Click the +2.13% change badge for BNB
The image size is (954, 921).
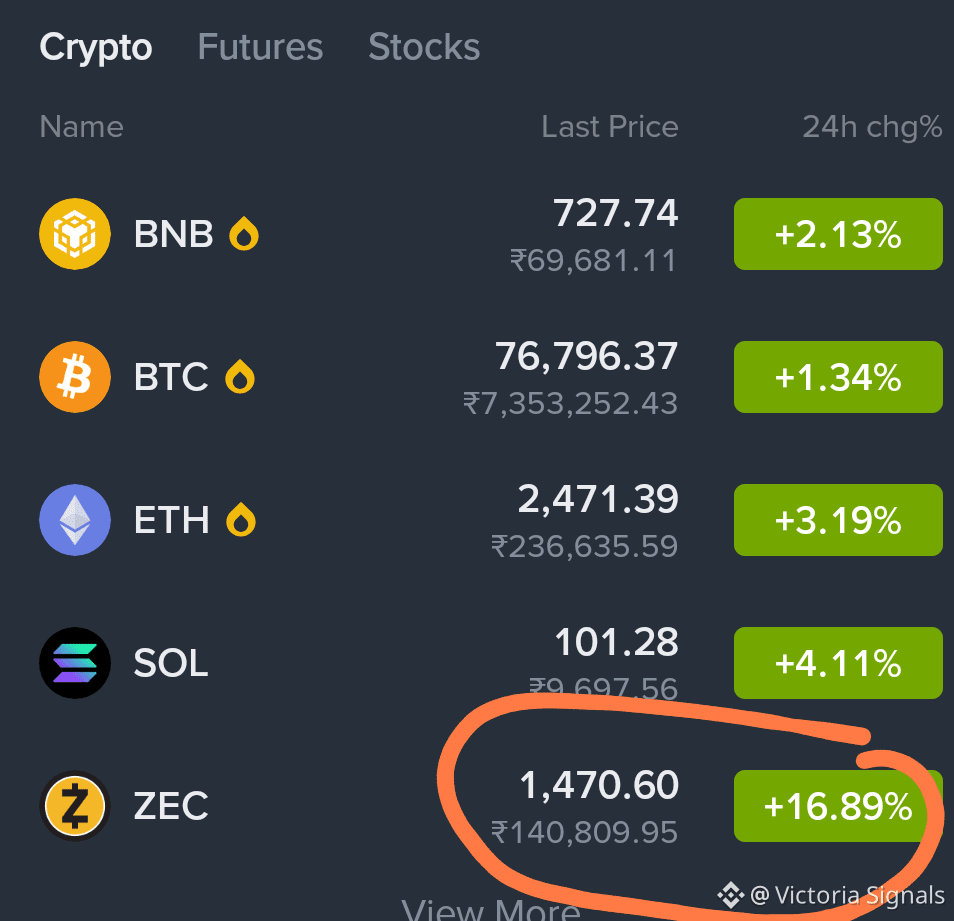[x=838, y=234]
